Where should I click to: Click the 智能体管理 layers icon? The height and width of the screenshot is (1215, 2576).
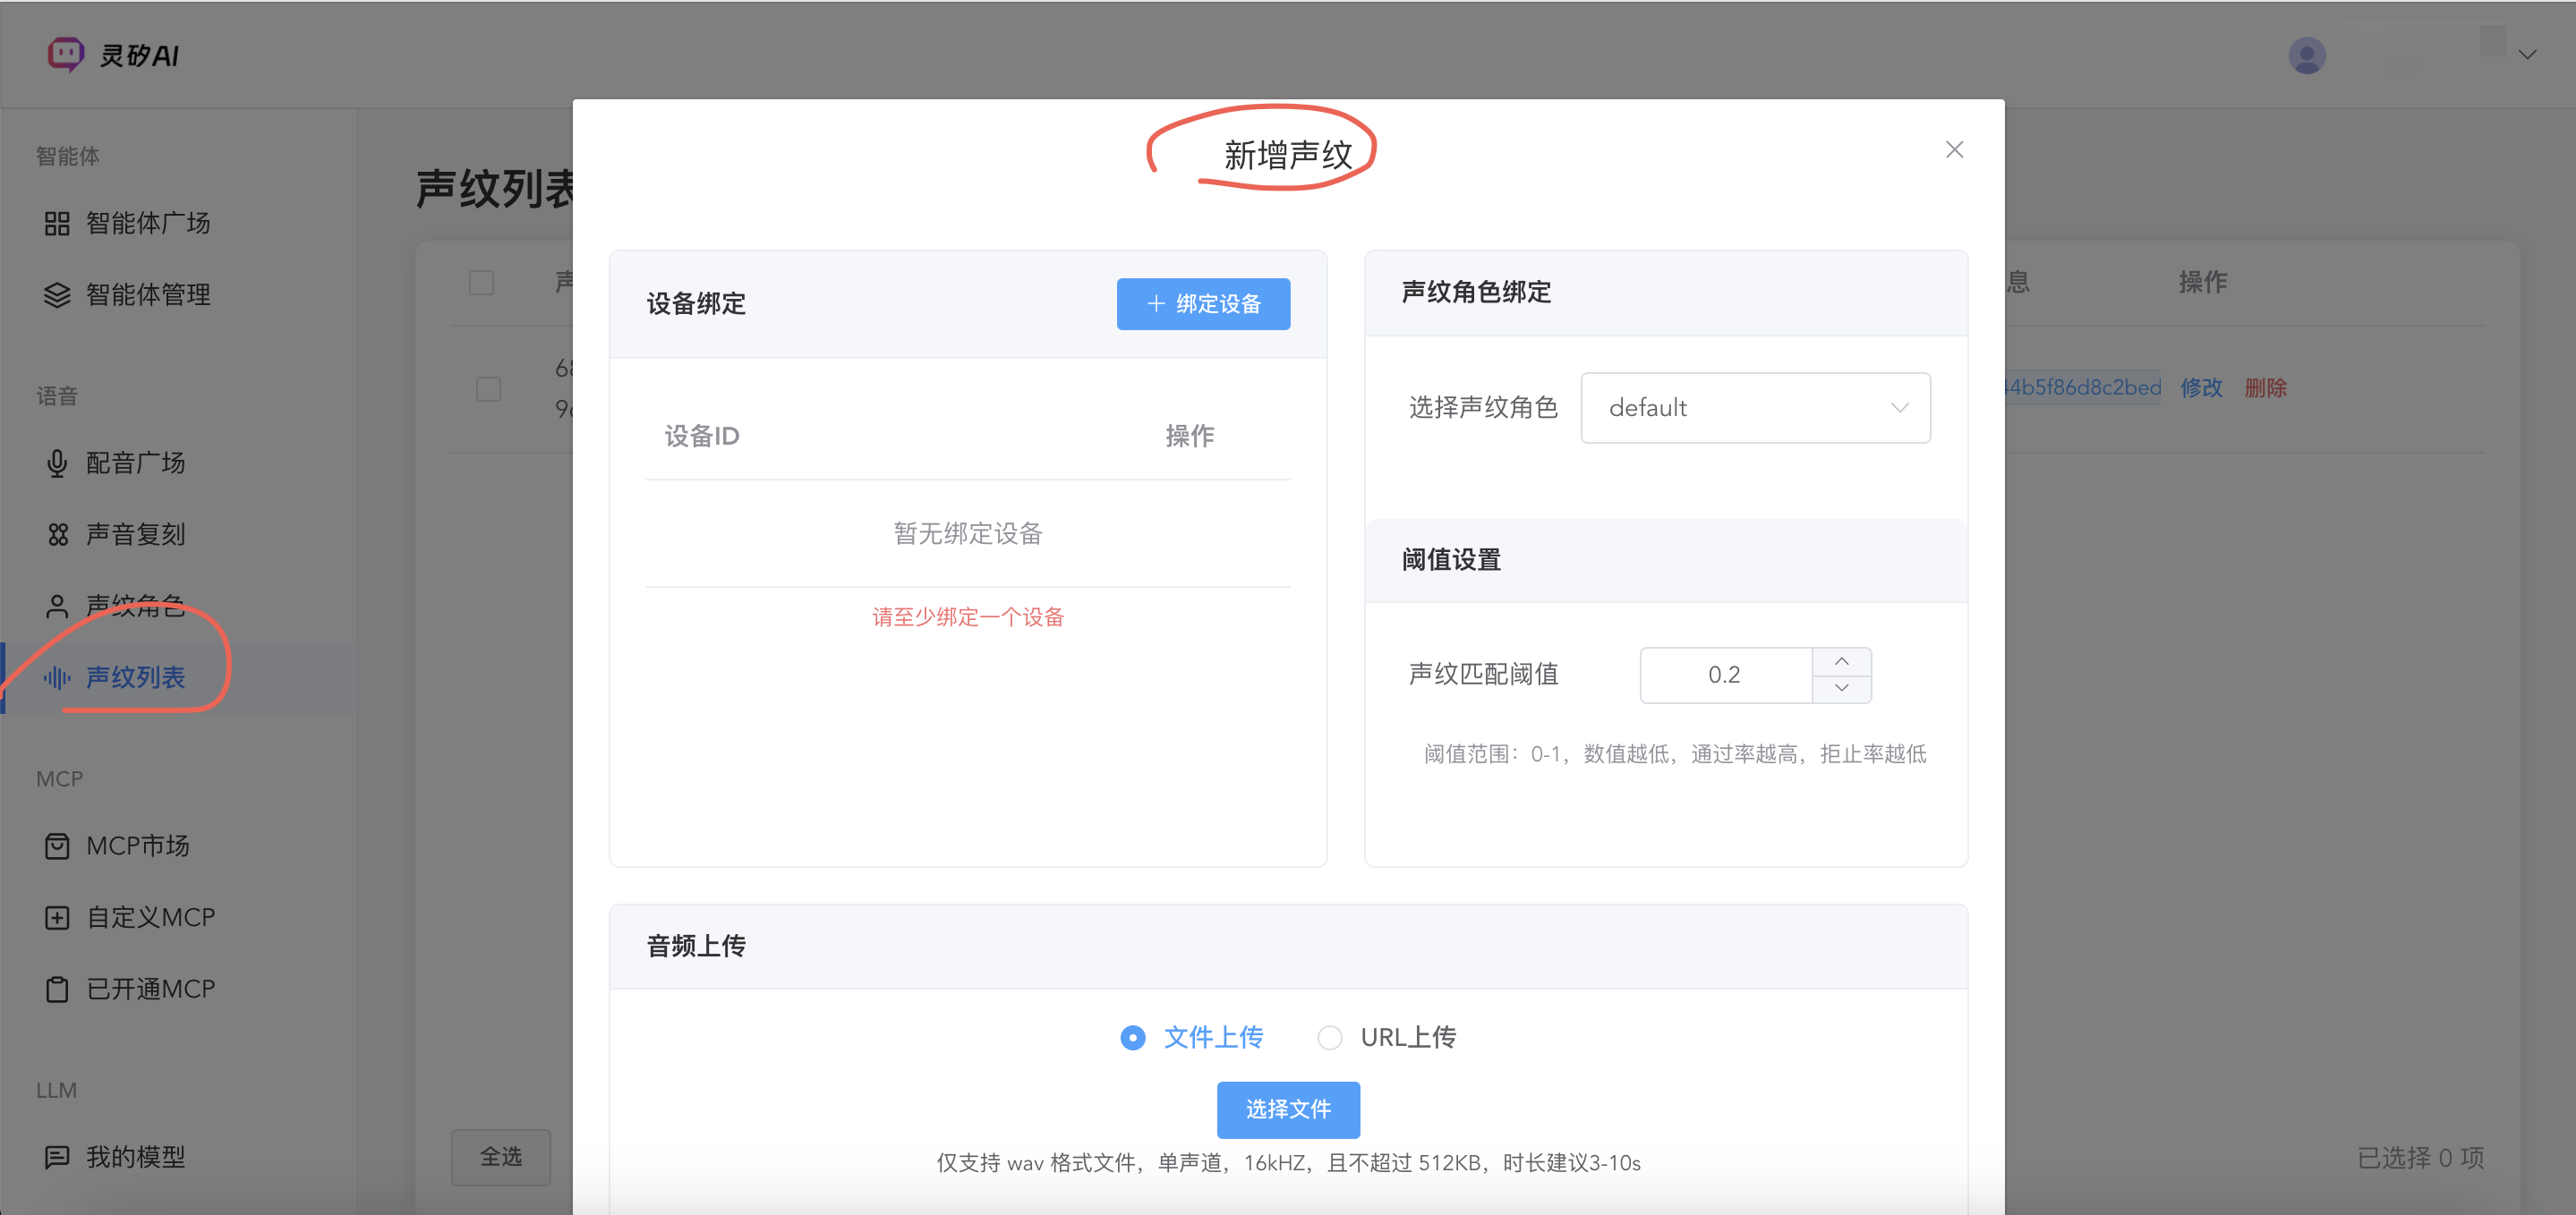coord(57,295)
